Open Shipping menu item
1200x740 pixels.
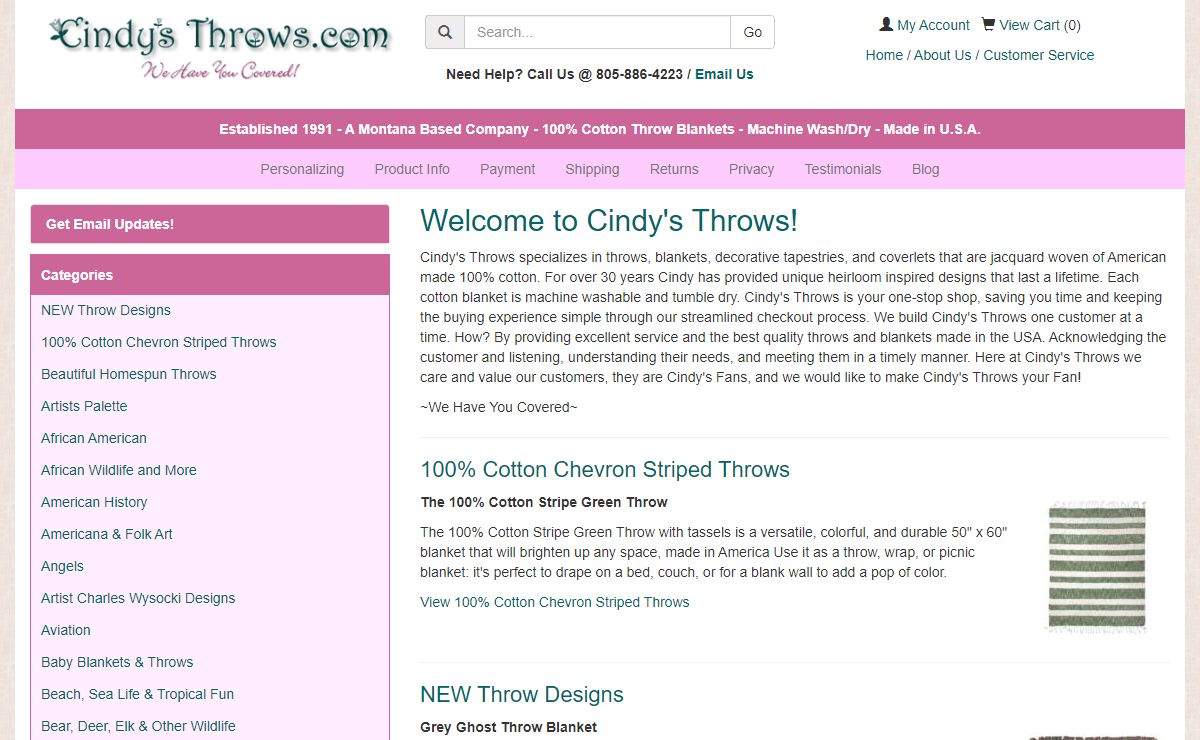point(592,169)
